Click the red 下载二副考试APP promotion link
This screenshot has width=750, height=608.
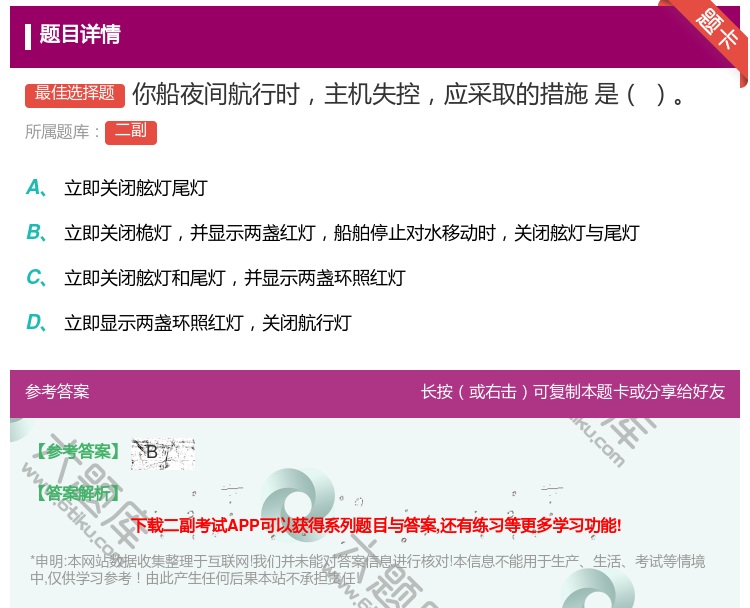377,526
